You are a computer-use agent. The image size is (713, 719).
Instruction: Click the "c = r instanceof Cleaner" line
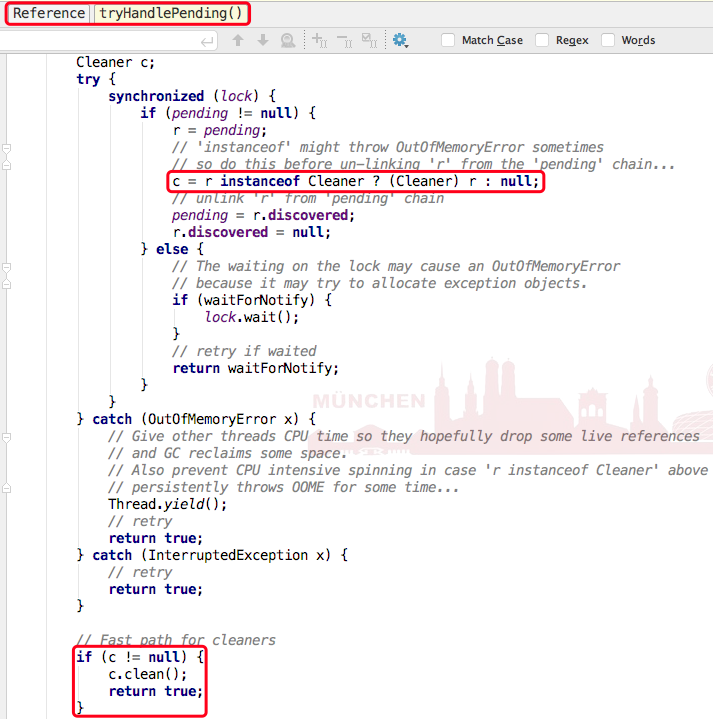pyautogui.click(x=356, y=181)
